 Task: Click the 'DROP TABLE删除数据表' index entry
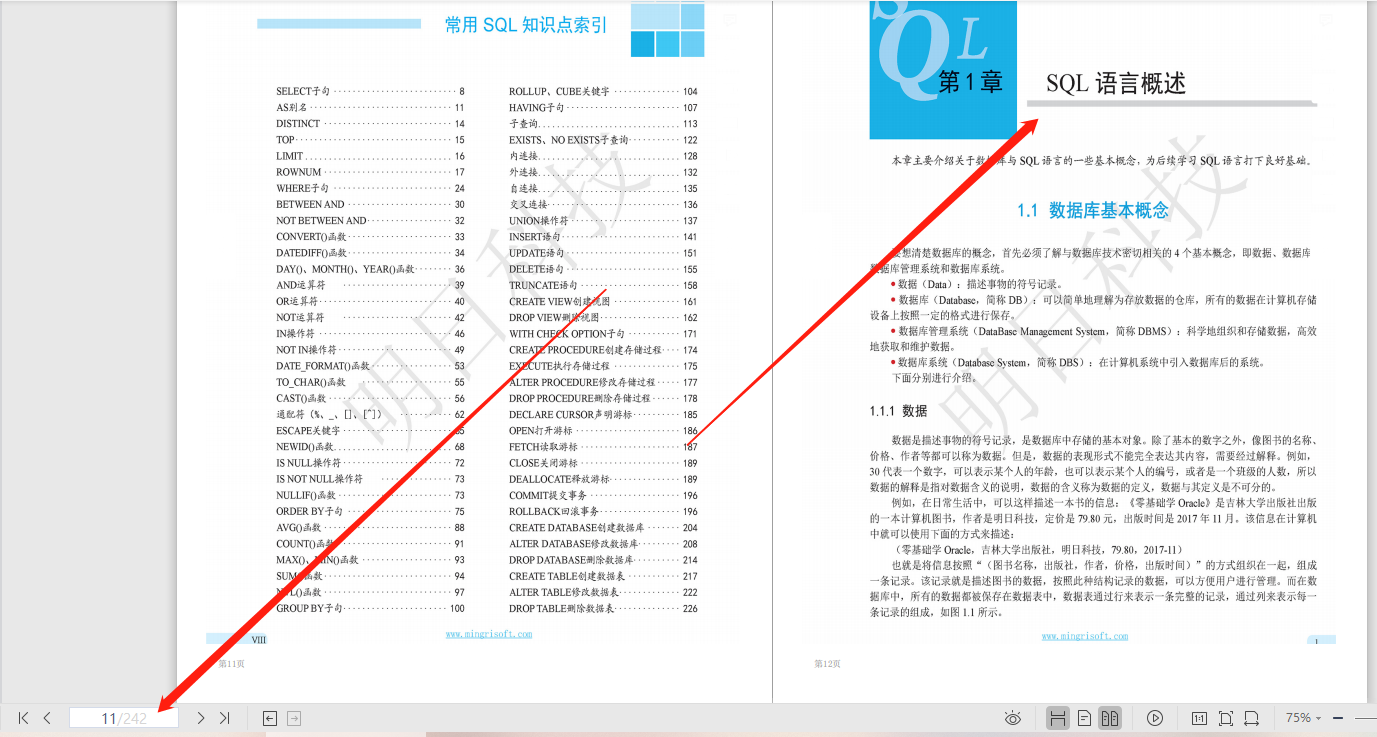(603, 608)
